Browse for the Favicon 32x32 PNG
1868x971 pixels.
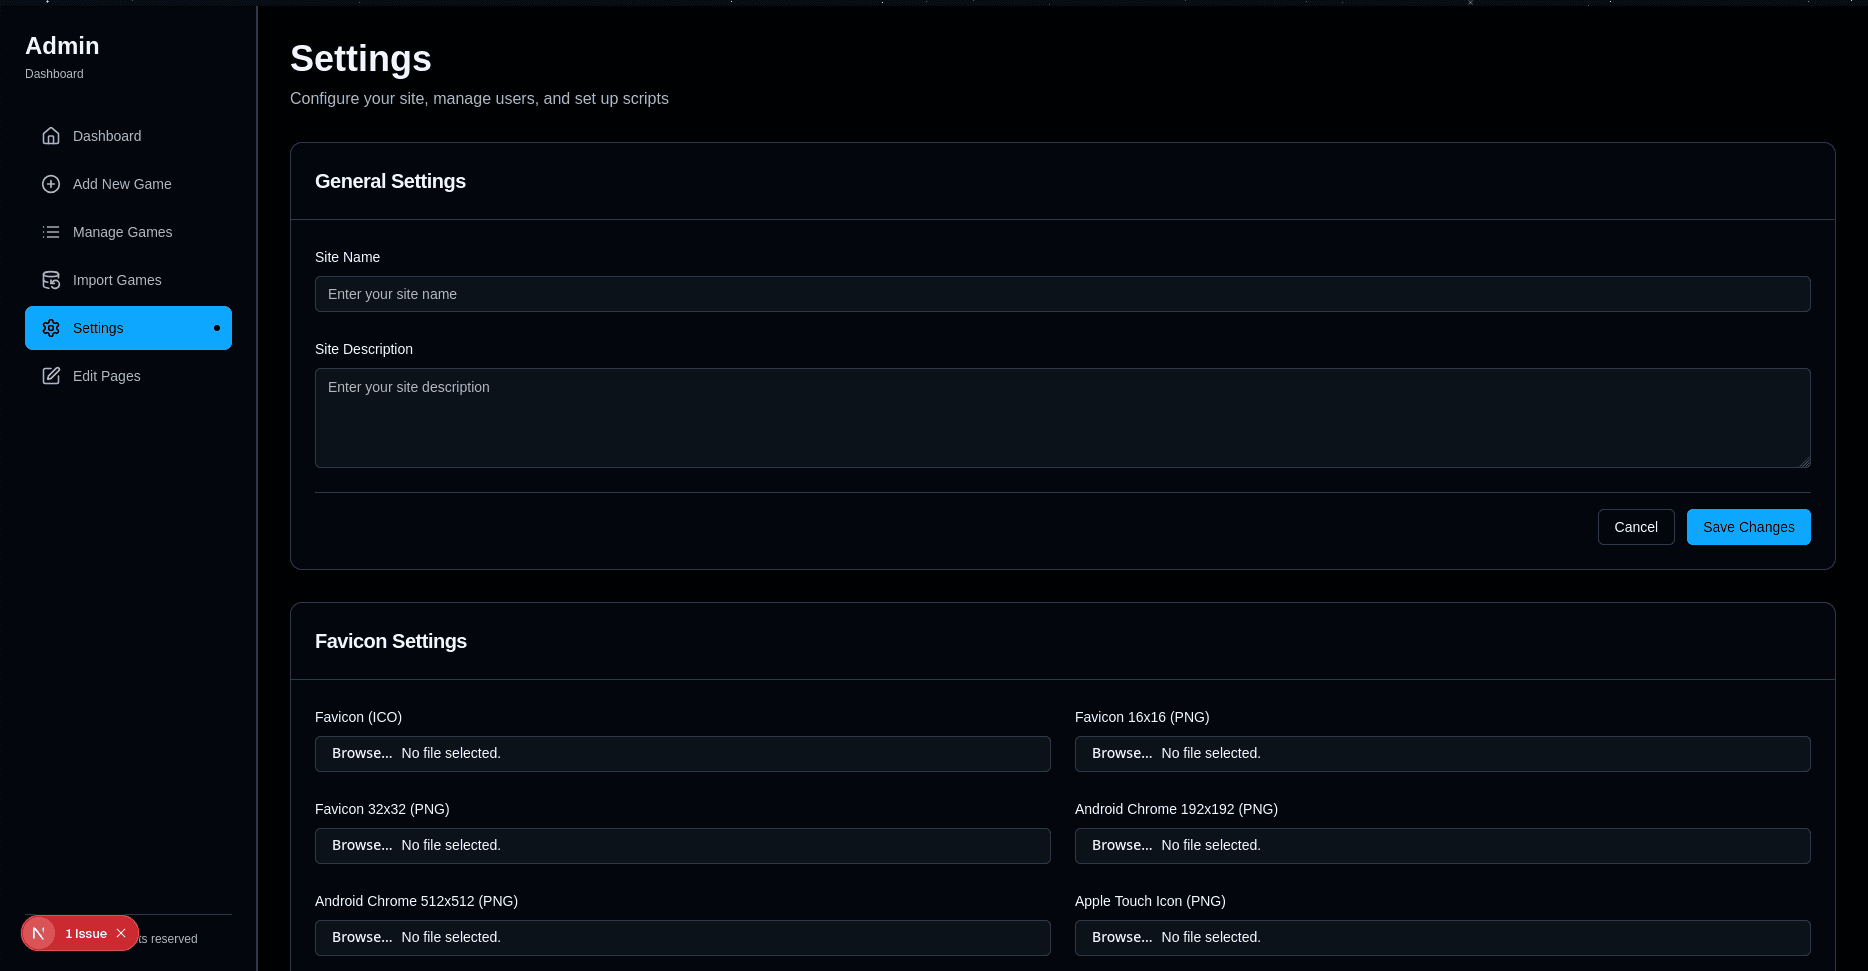click(361, 845)
